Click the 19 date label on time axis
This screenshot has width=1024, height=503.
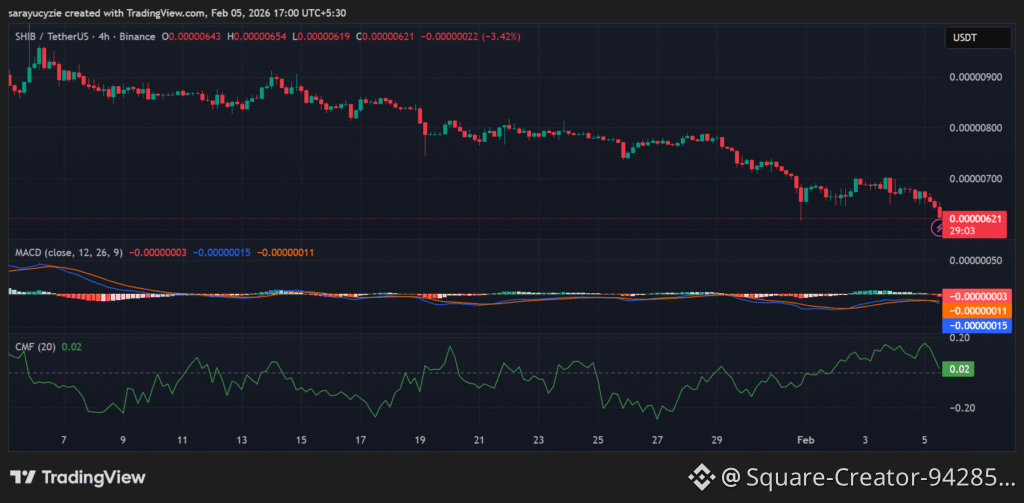[x=420, y=440]
